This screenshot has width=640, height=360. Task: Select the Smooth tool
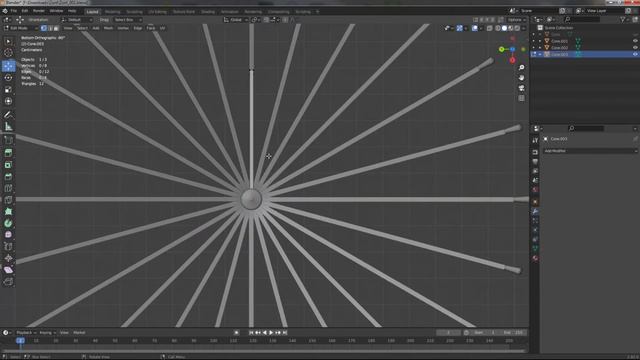[x=8, y=235]
